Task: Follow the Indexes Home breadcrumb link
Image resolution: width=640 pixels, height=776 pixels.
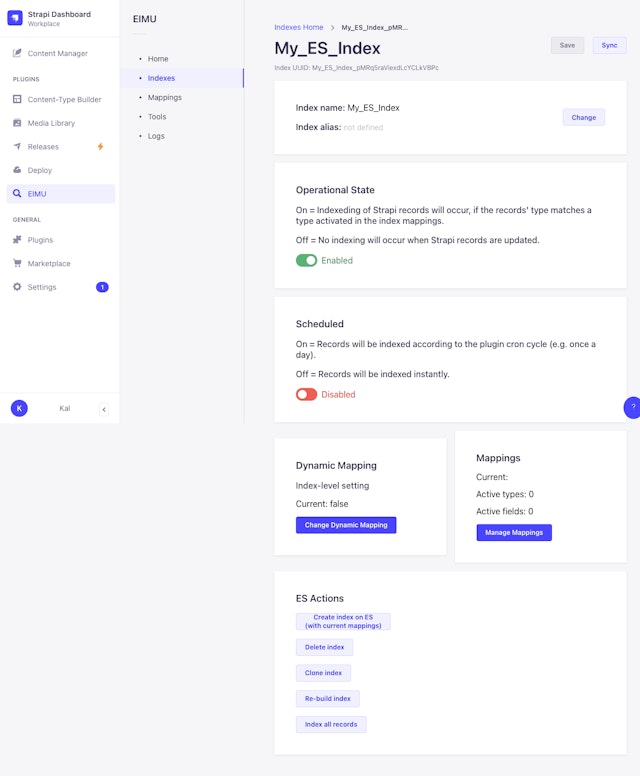Action: tap(299, 27)
